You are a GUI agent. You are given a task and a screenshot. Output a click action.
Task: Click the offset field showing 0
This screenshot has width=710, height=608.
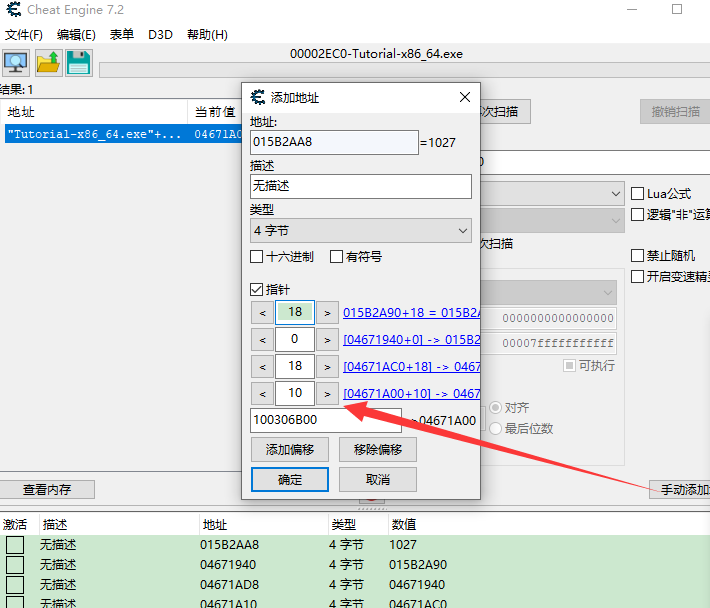click(295, 339)
